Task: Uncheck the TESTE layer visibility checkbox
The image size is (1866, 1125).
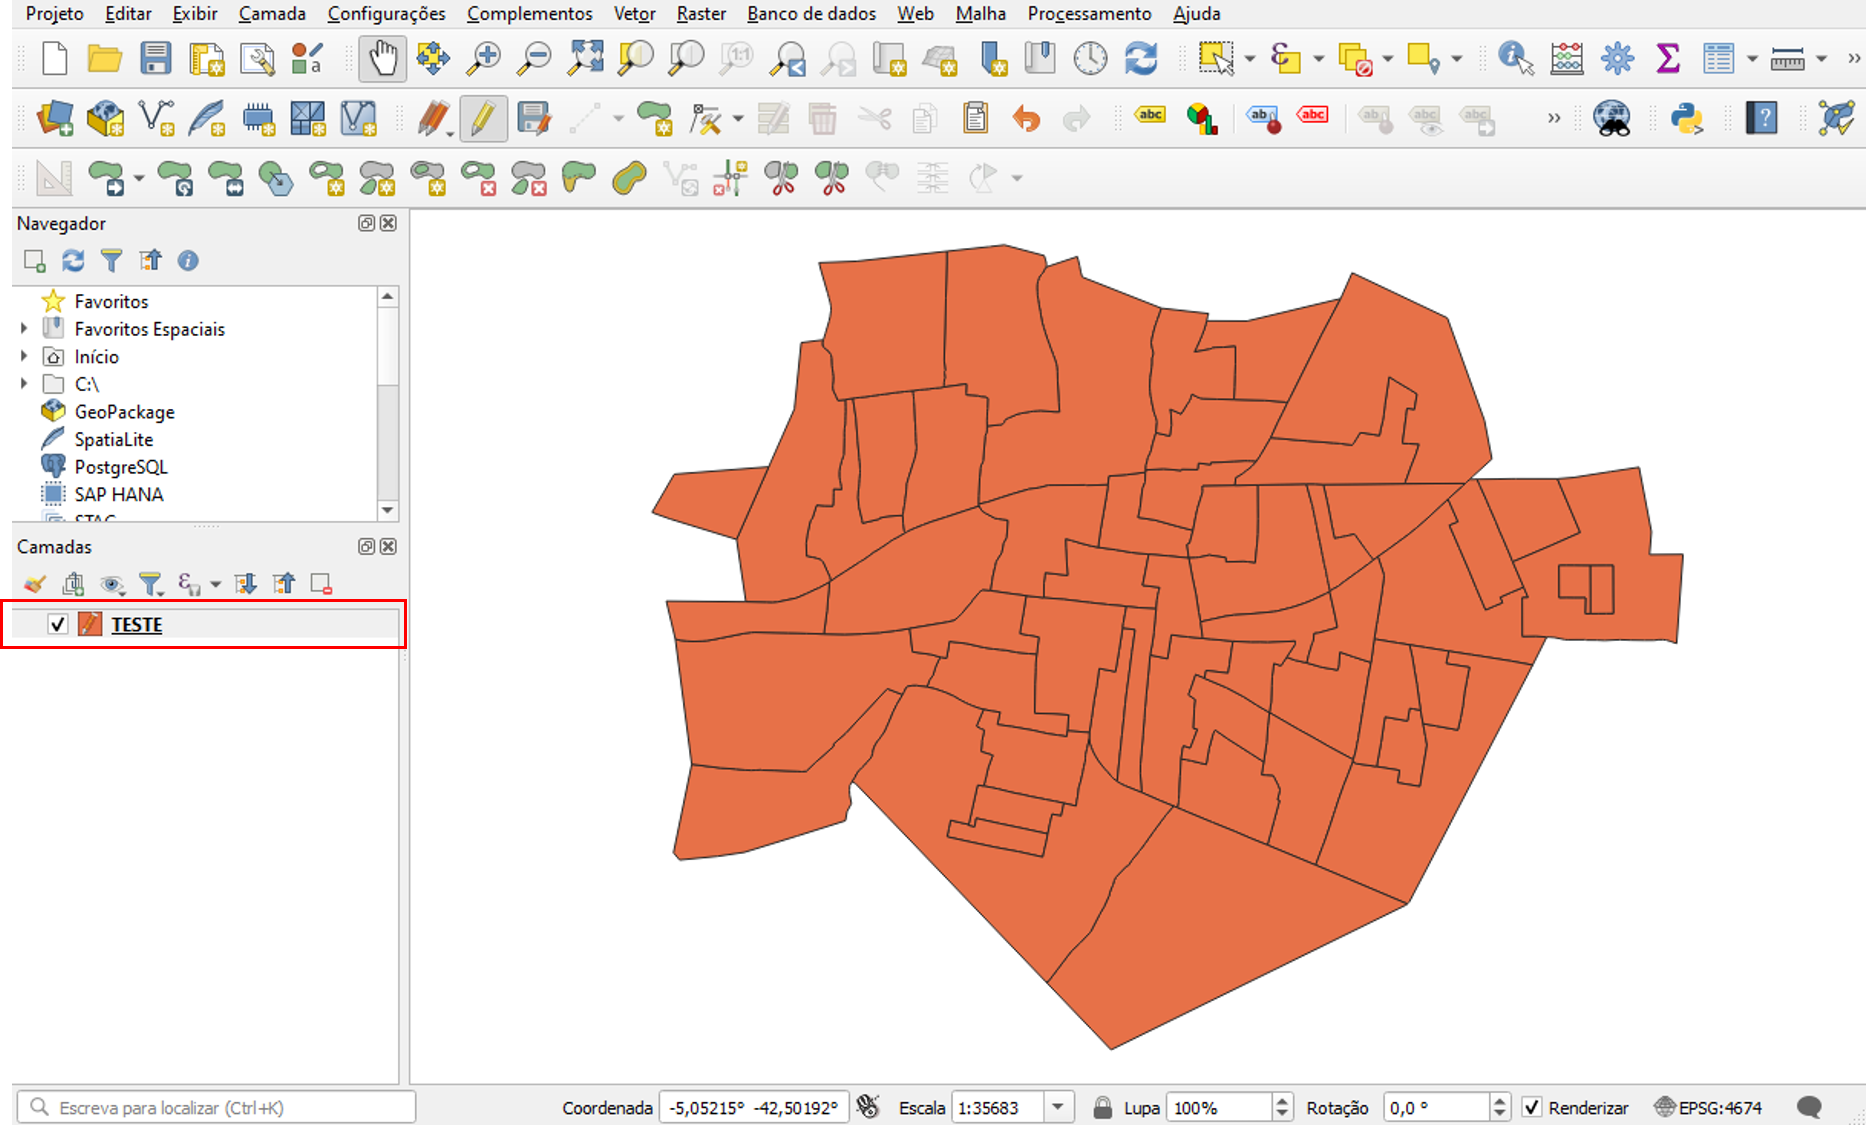Action: click(x=58, y=624)
